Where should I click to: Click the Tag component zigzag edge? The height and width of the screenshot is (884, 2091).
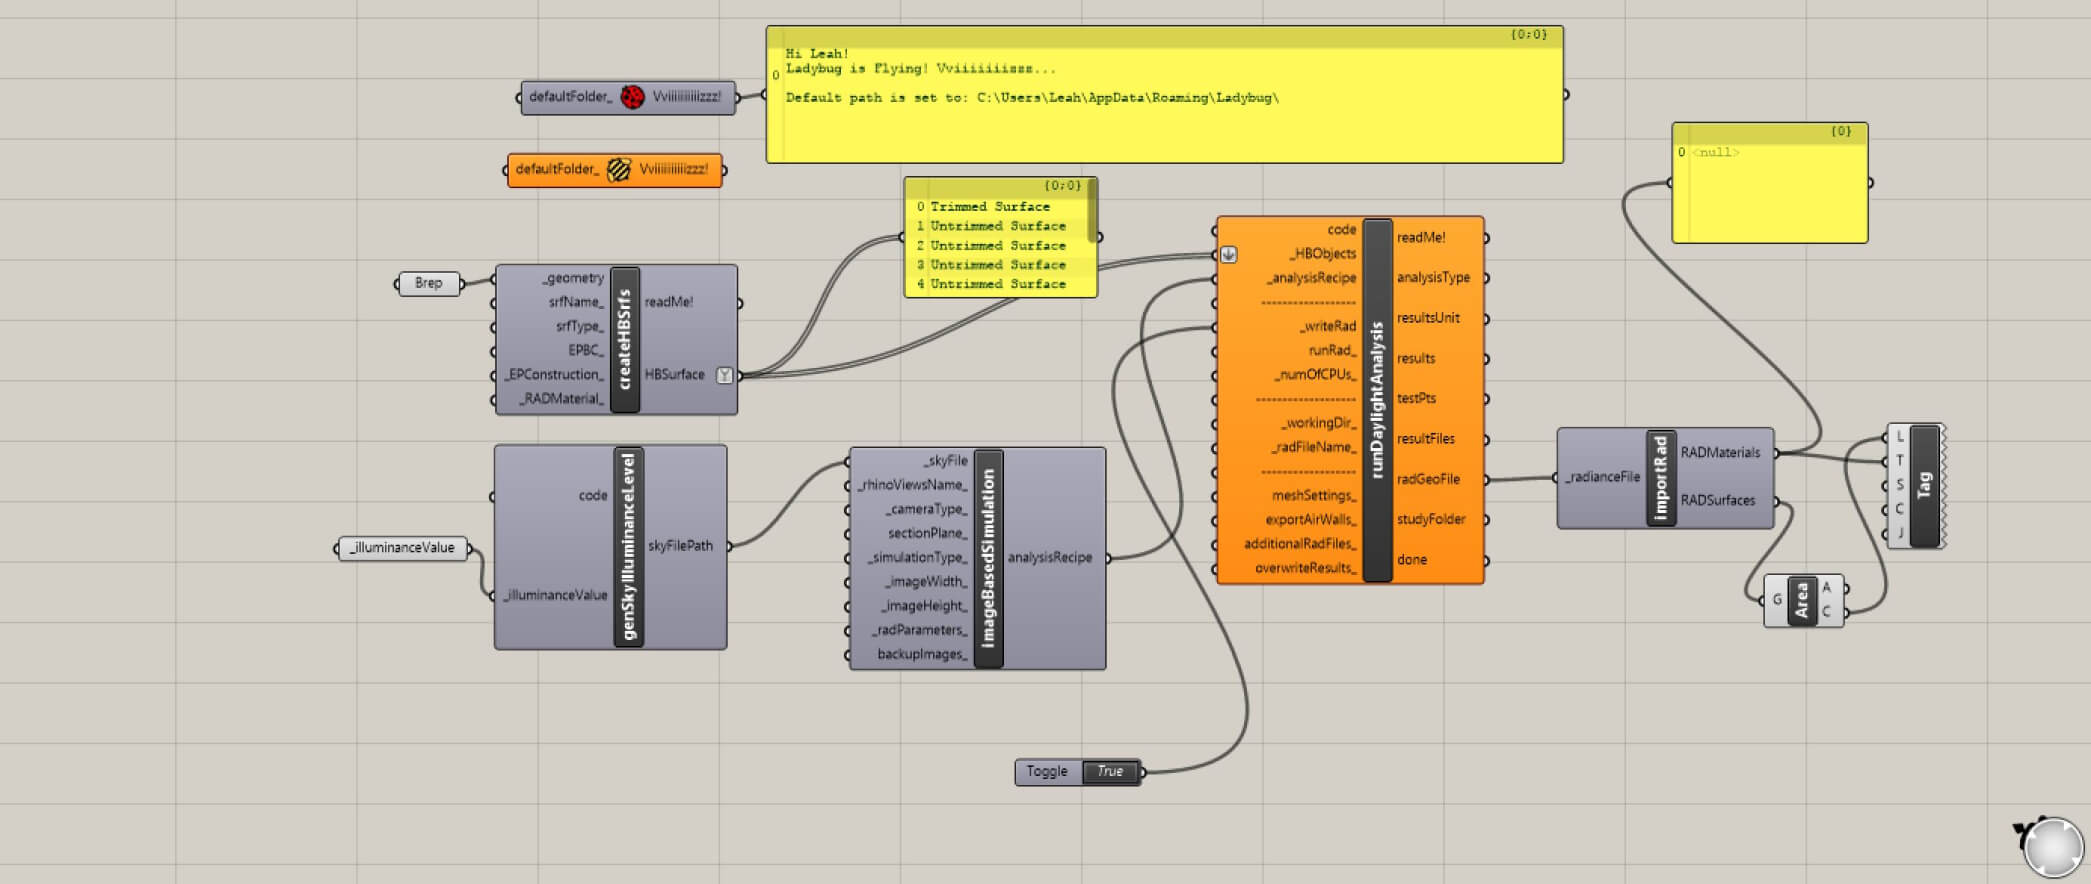point(1944,486)
